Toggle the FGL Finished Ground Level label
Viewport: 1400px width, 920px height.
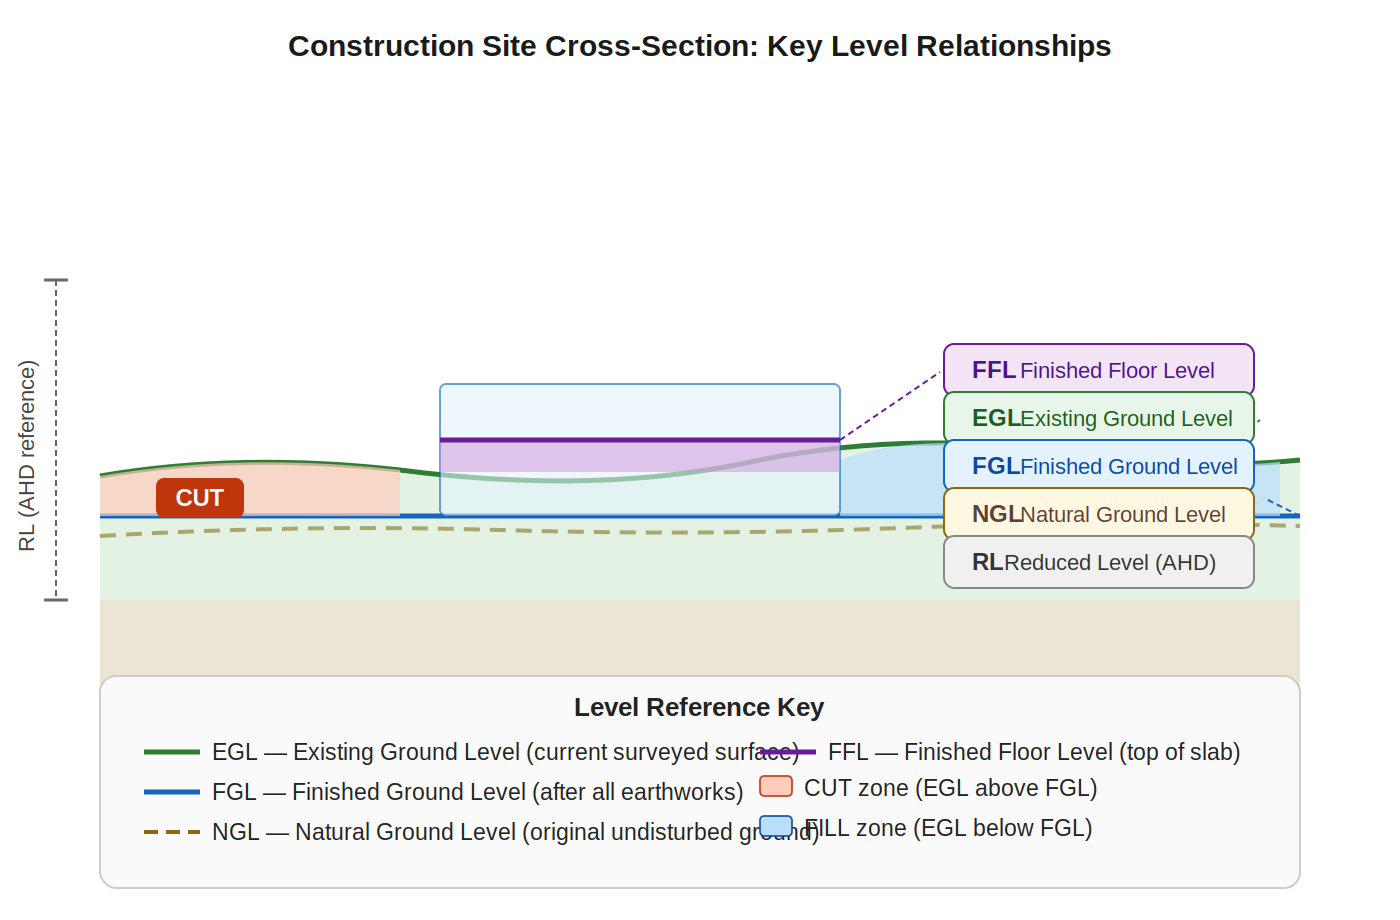click(1098, 466)
